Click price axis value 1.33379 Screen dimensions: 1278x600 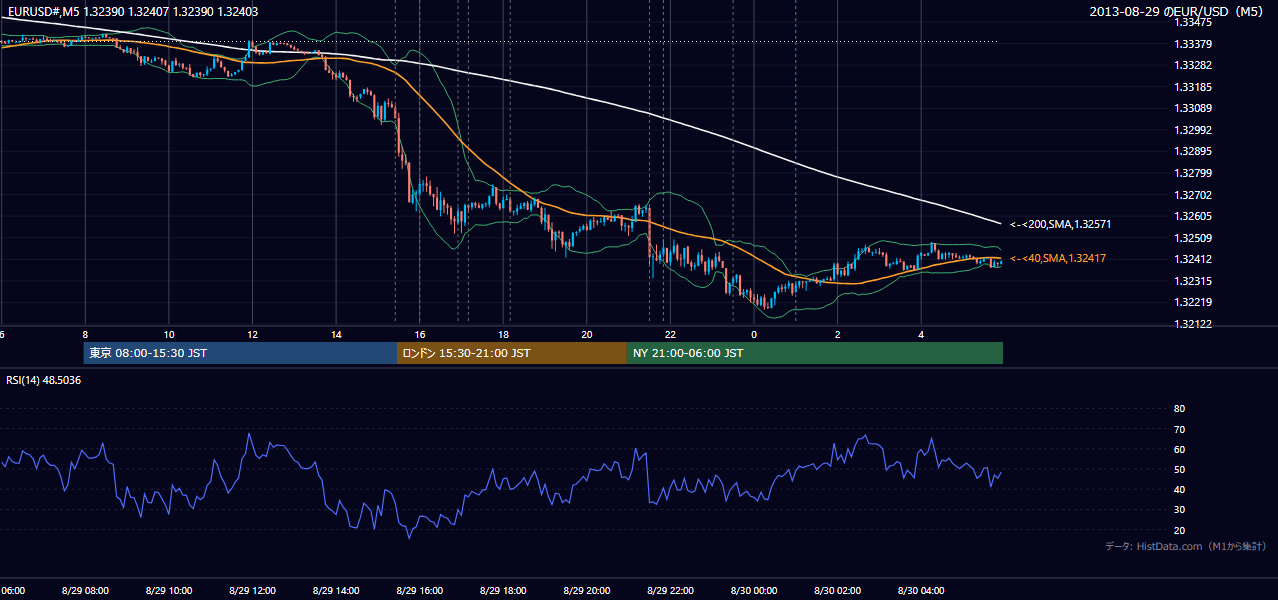(x=1193, y=44)
